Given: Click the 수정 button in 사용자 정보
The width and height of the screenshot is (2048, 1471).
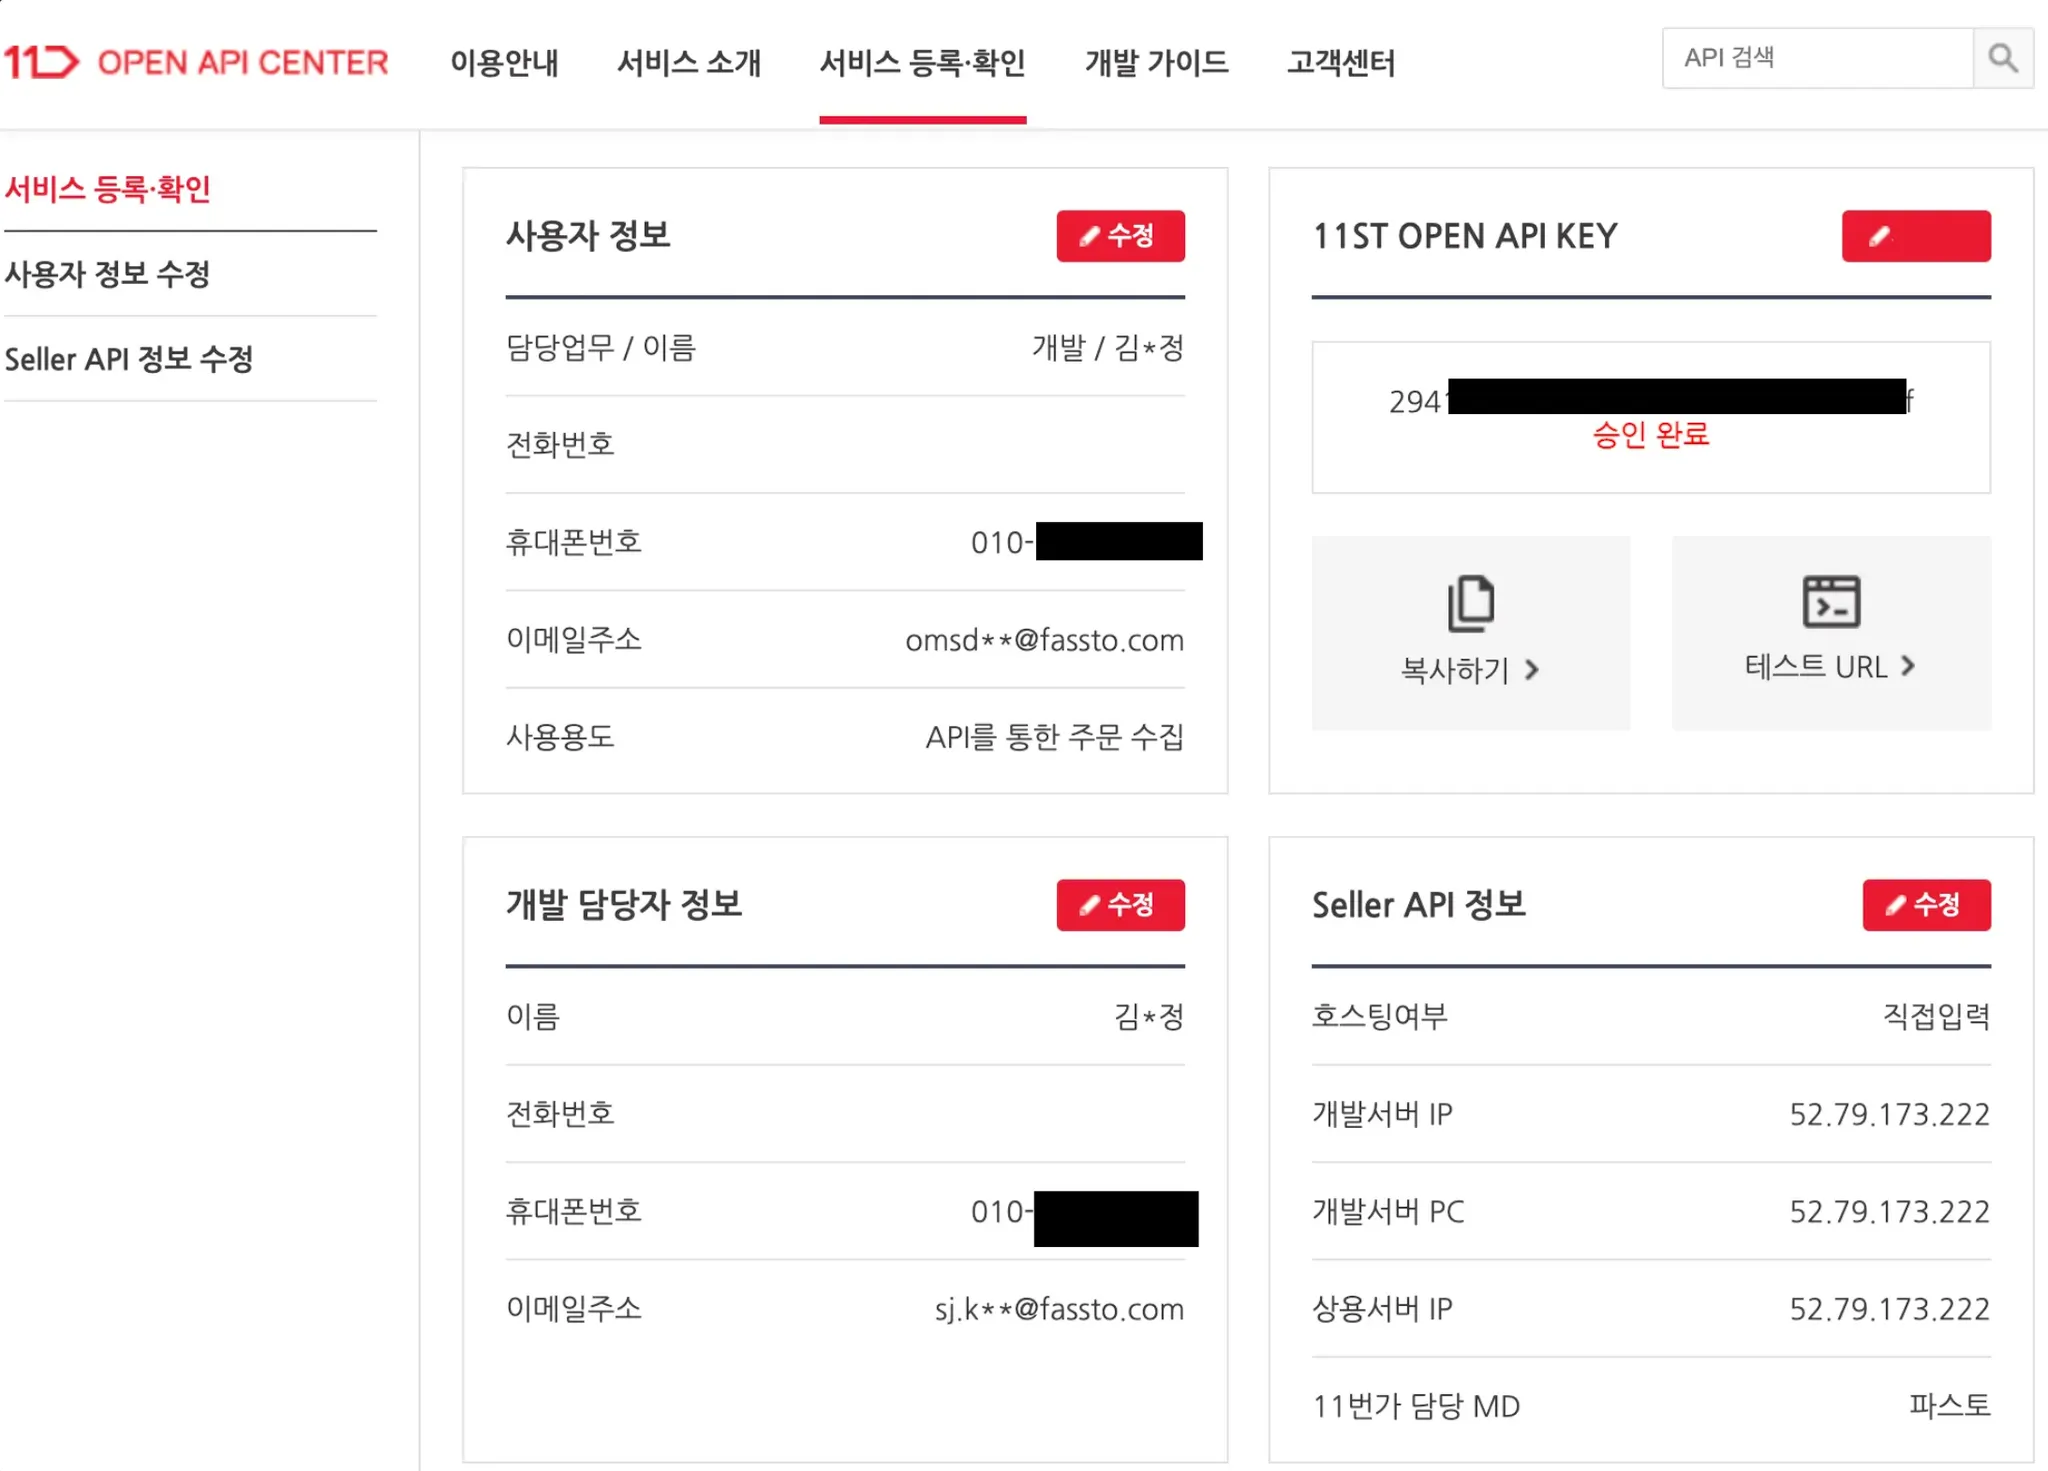Looking at the screenshot, I should coord(1120,236).
